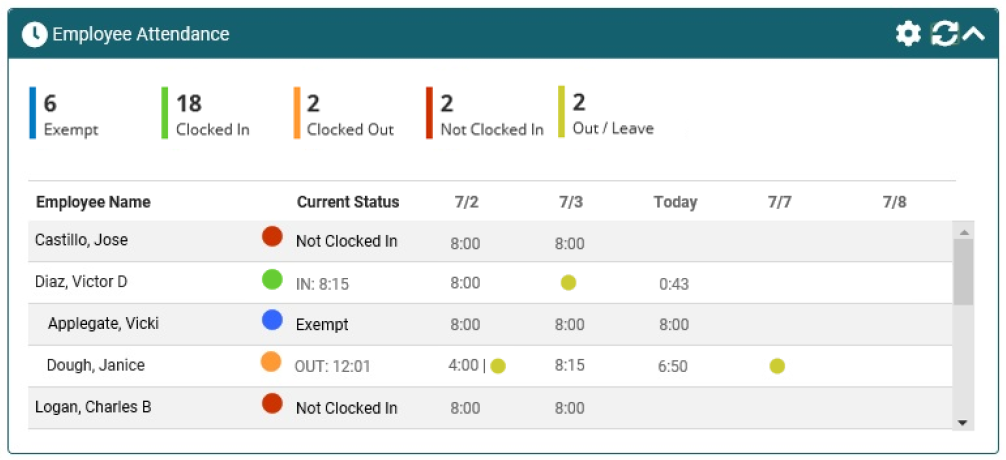This screenshot has height=460, width=1006.
Task: Open the widget settings gear
Action: [x=908, y=33]
